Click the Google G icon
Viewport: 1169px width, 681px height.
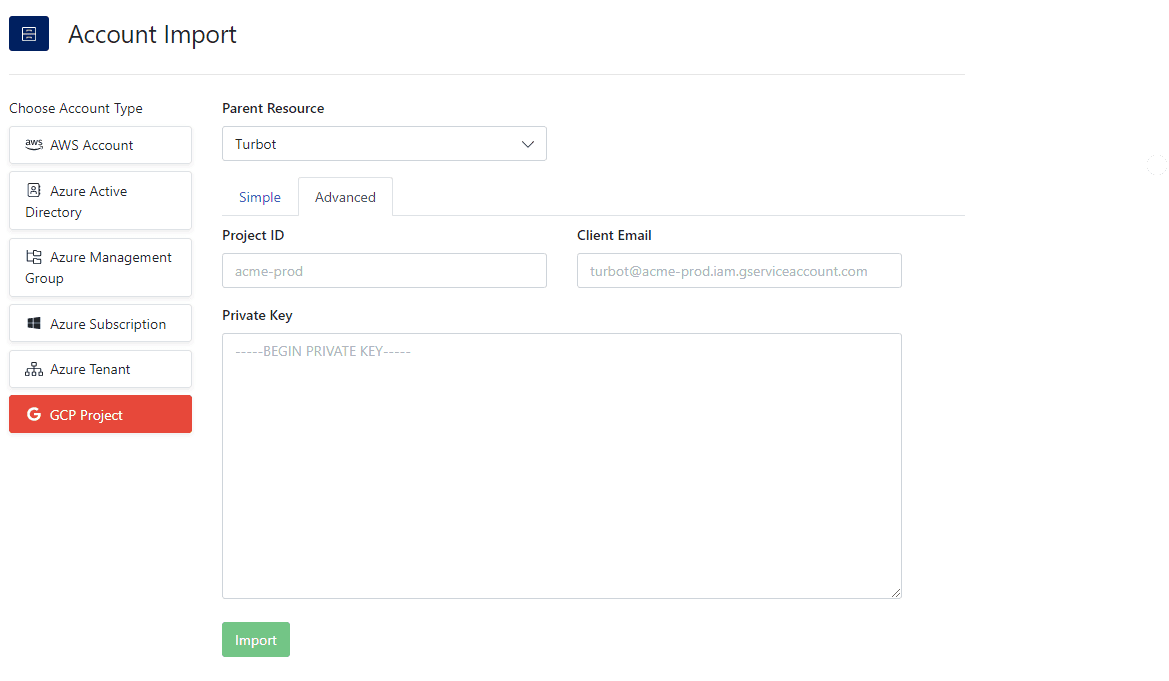[x=34, y=414]
